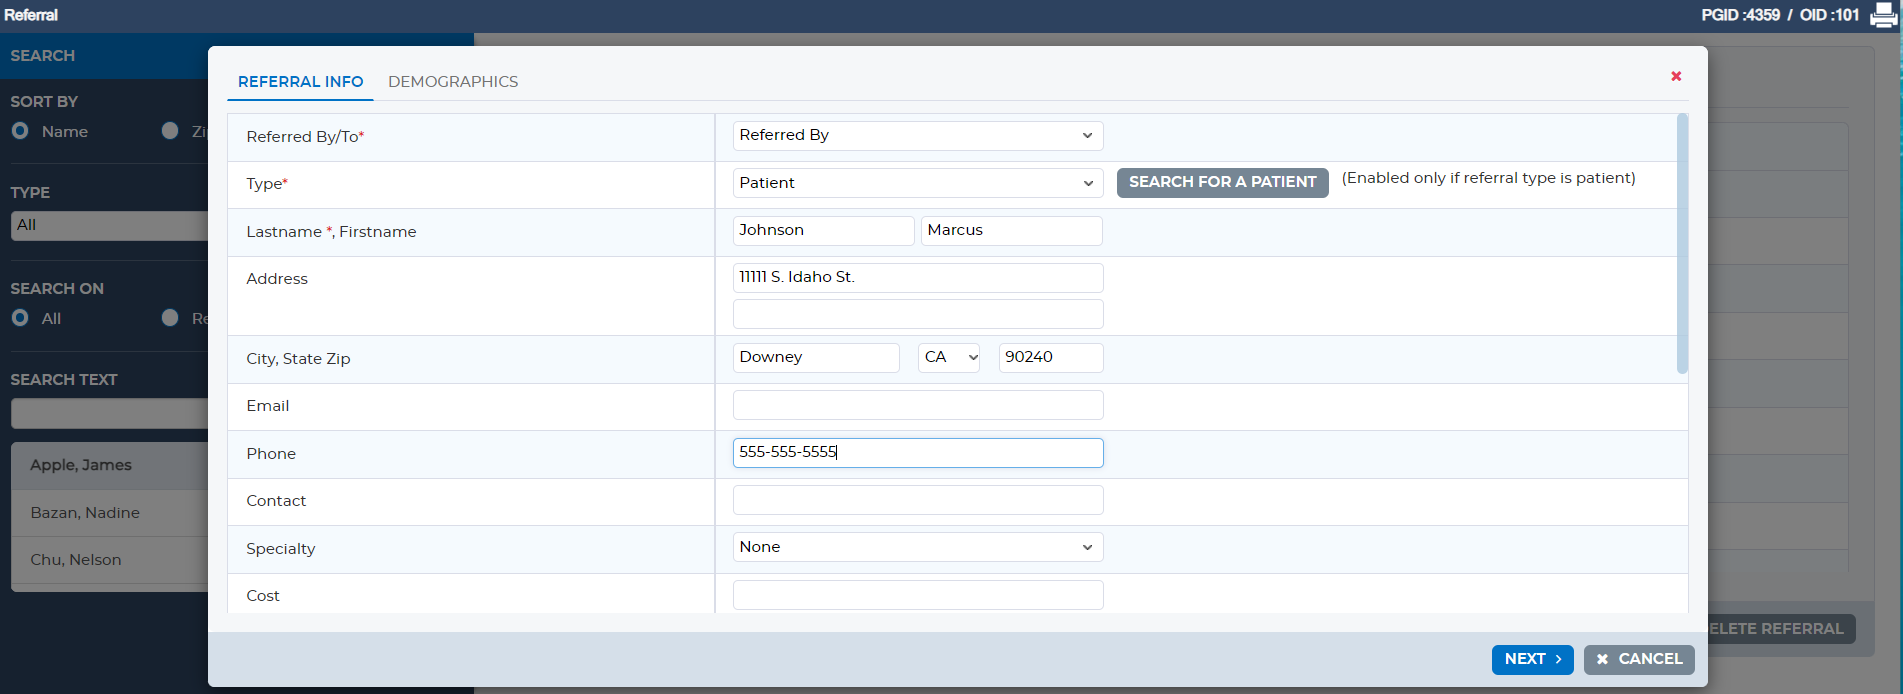Switch to the Demographics tab
Screen dimensions: 1903x694
[x=453, y=82]
